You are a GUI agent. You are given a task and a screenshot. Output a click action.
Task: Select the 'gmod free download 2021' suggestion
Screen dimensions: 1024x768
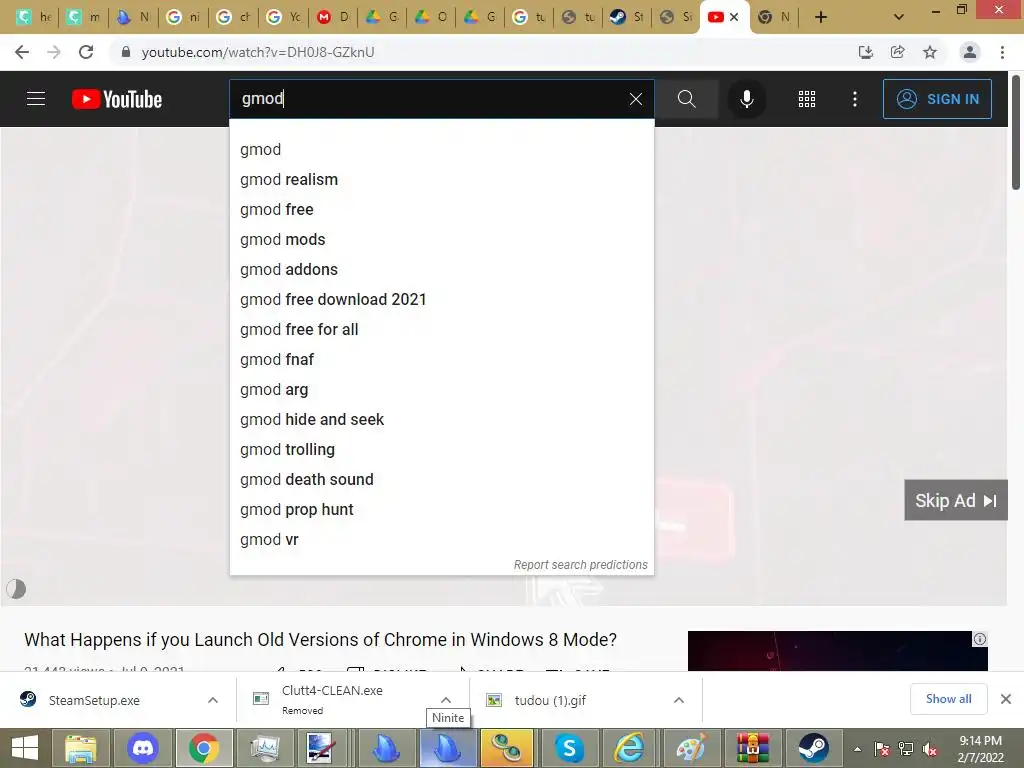[441, 300]
